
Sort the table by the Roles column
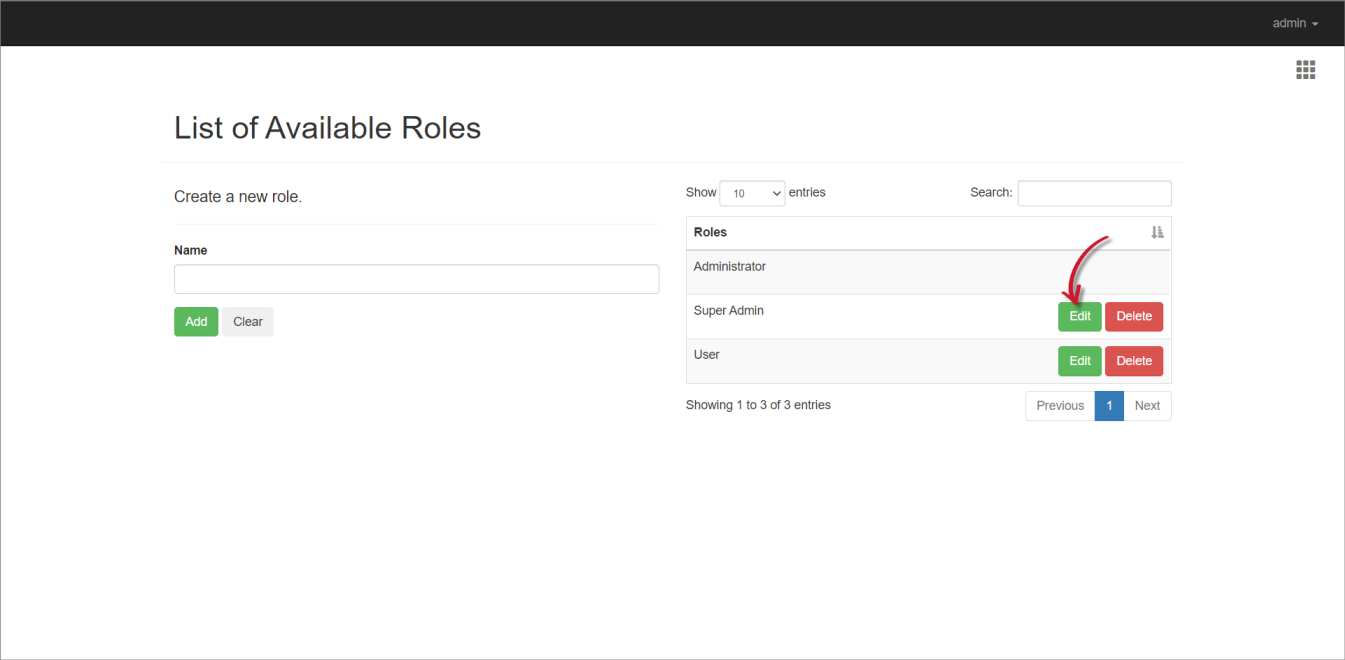pyautogui.click(x=710, y=232)
